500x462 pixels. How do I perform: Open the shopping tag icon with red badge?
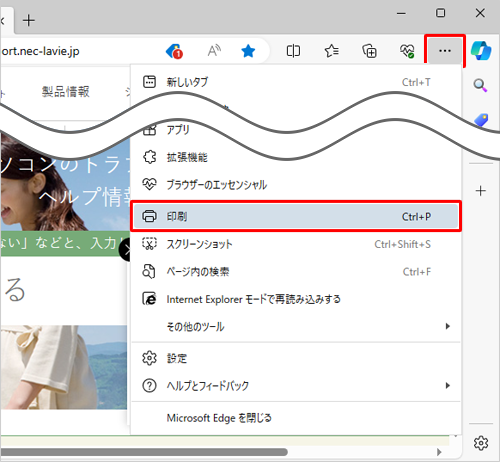(174, 51)
